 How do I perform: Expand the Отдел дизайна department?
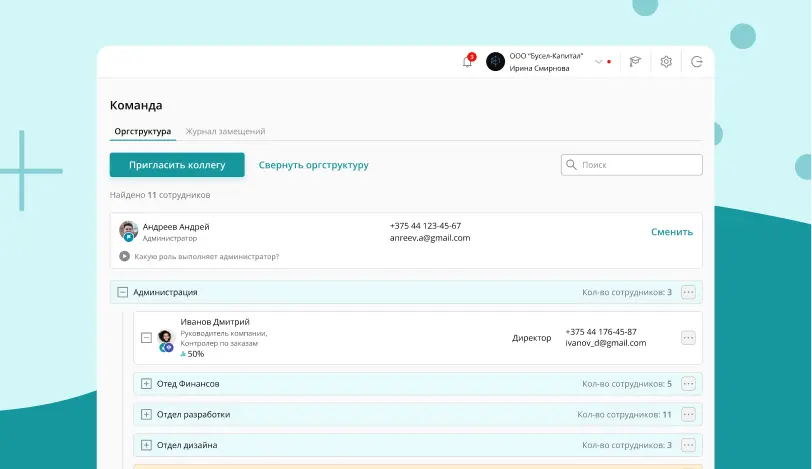tap(146, 445)
